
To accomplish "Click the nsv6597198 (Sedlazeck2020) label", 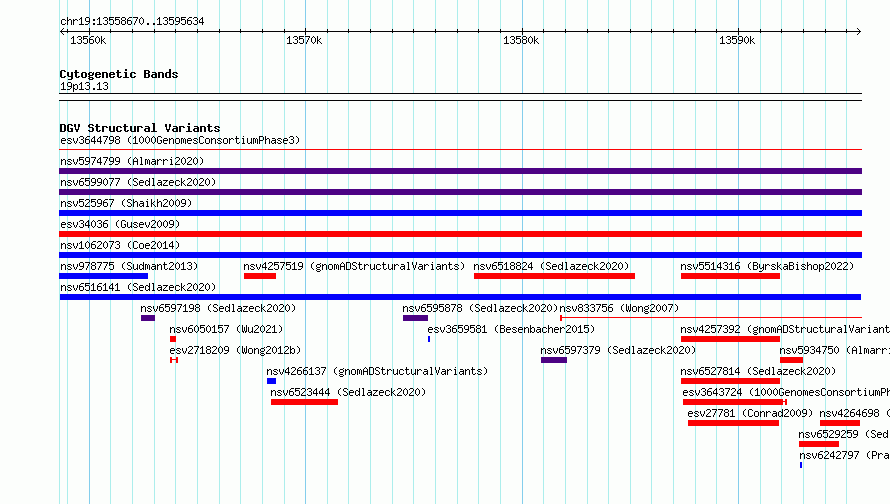I will click(x=219, y=308).
